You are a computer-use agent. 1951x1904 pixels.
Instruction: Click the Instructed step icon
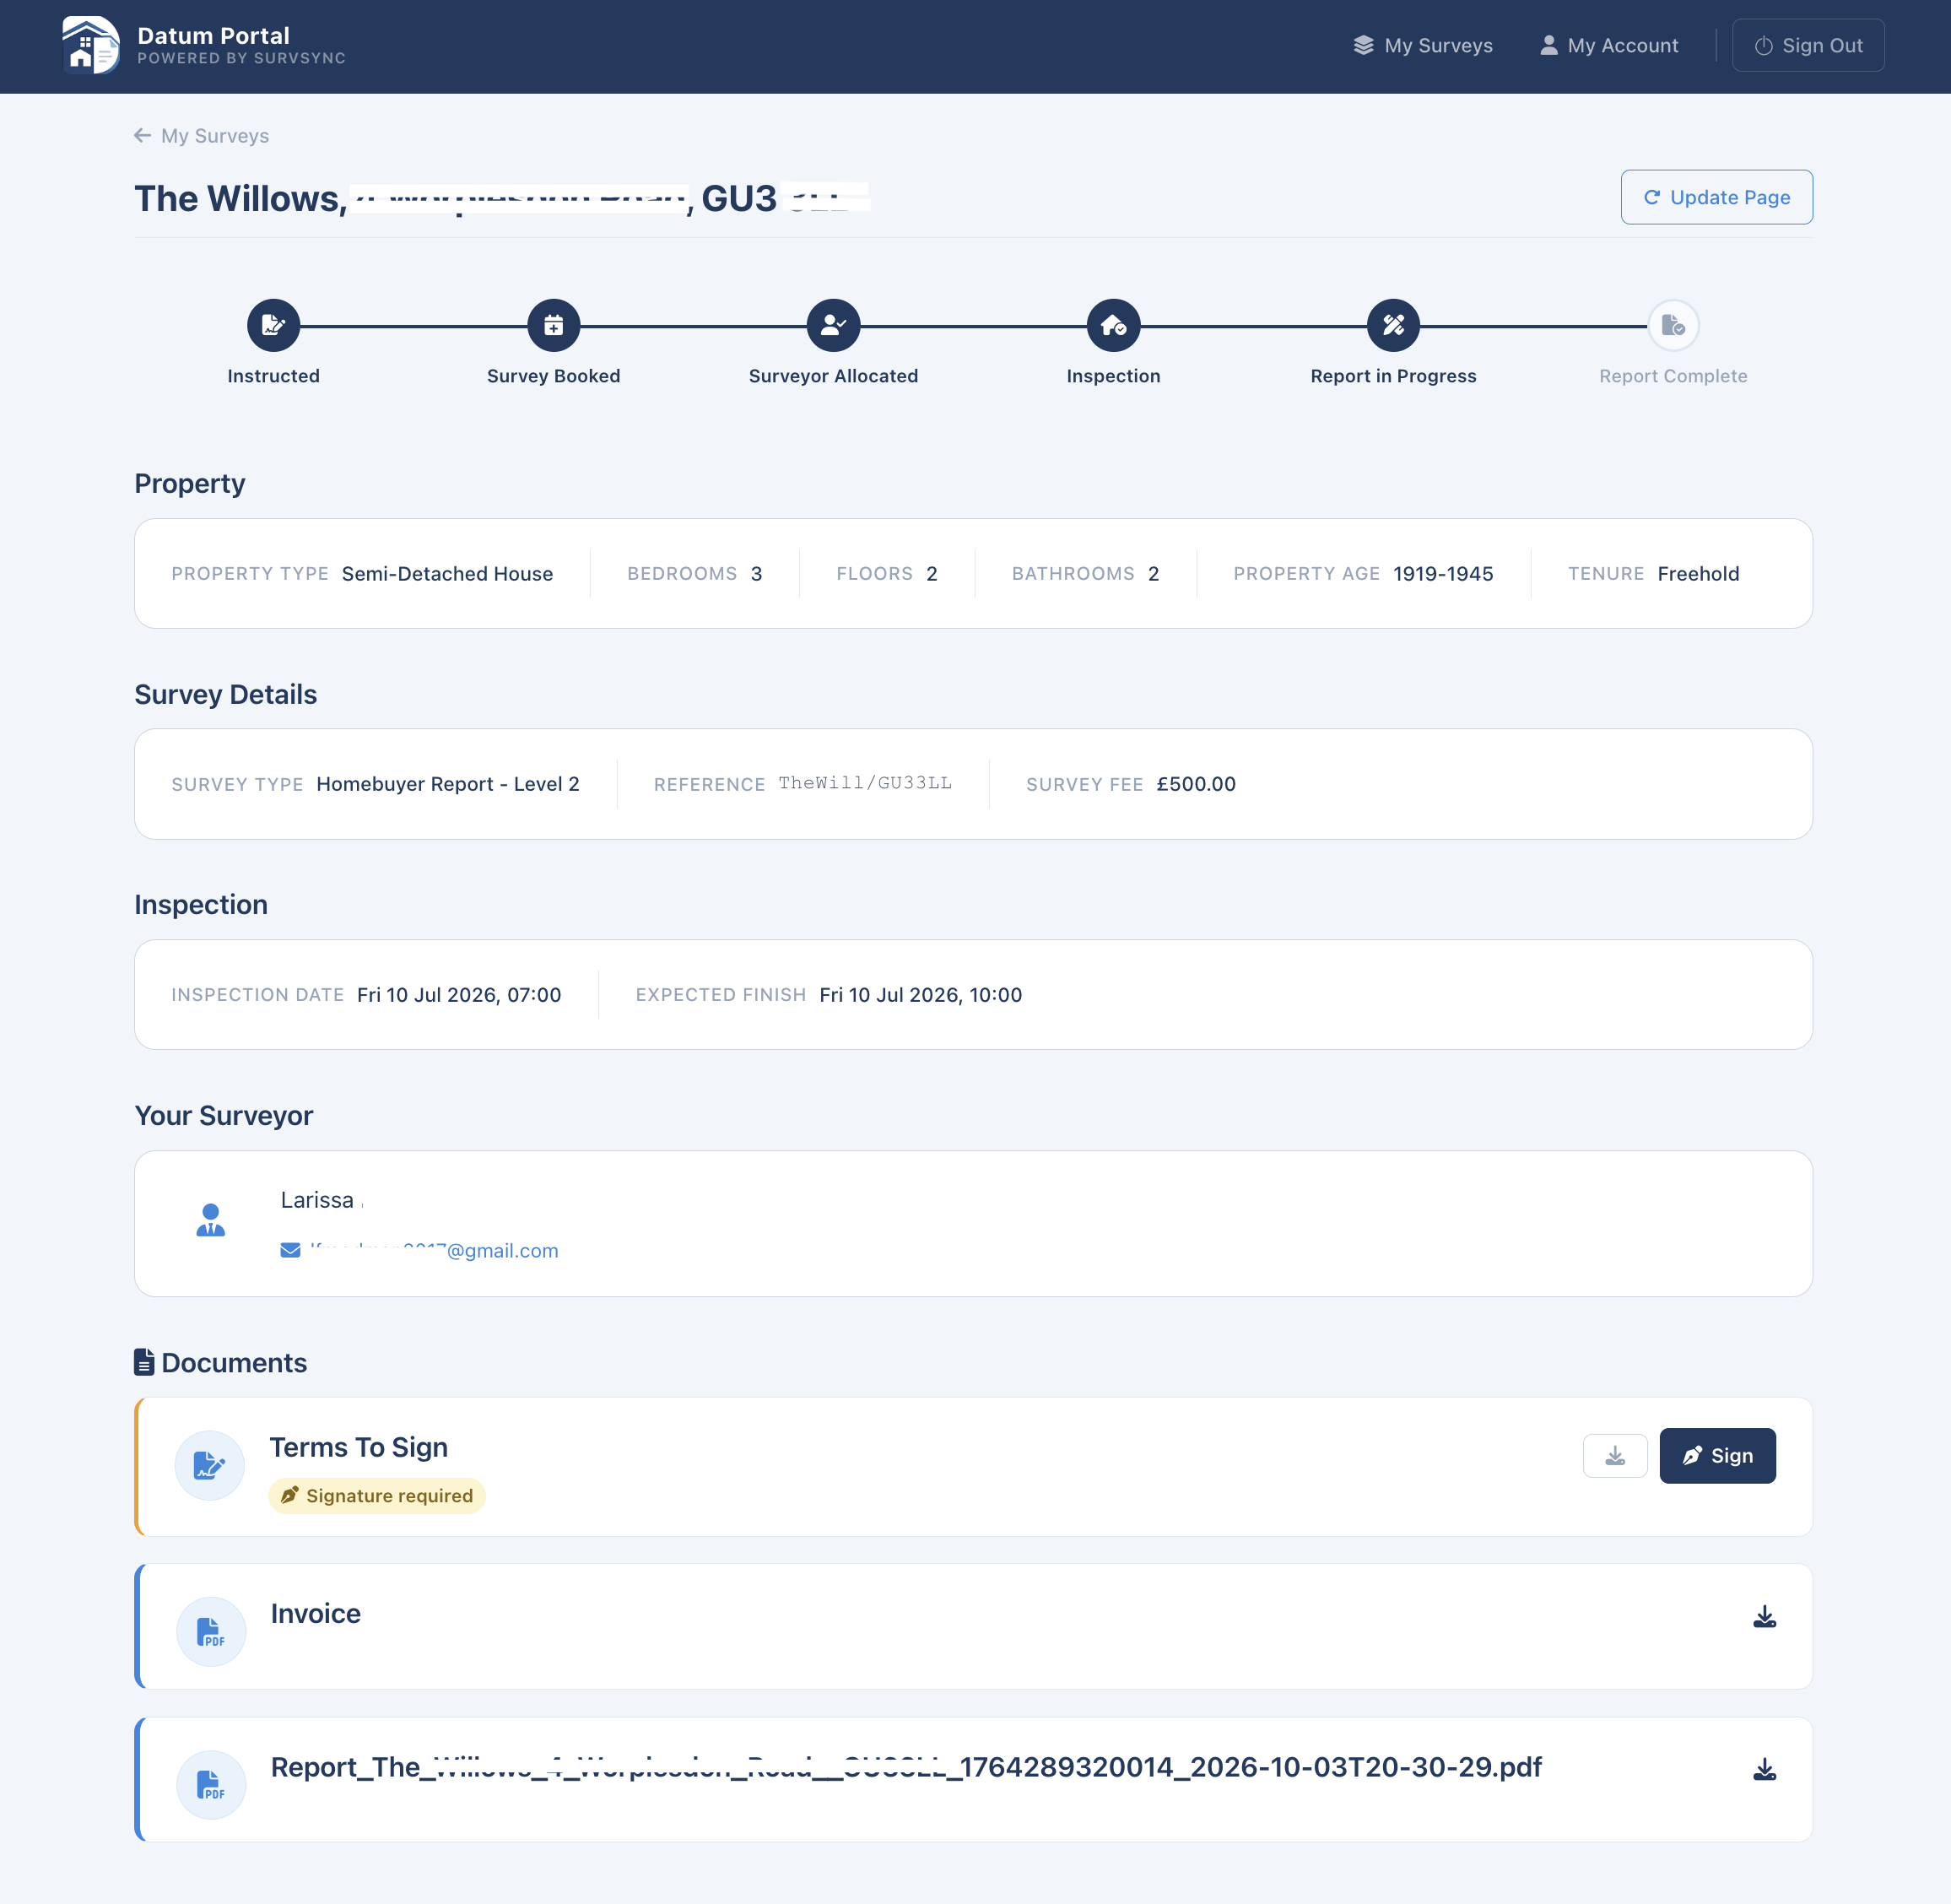pos(273,325)
